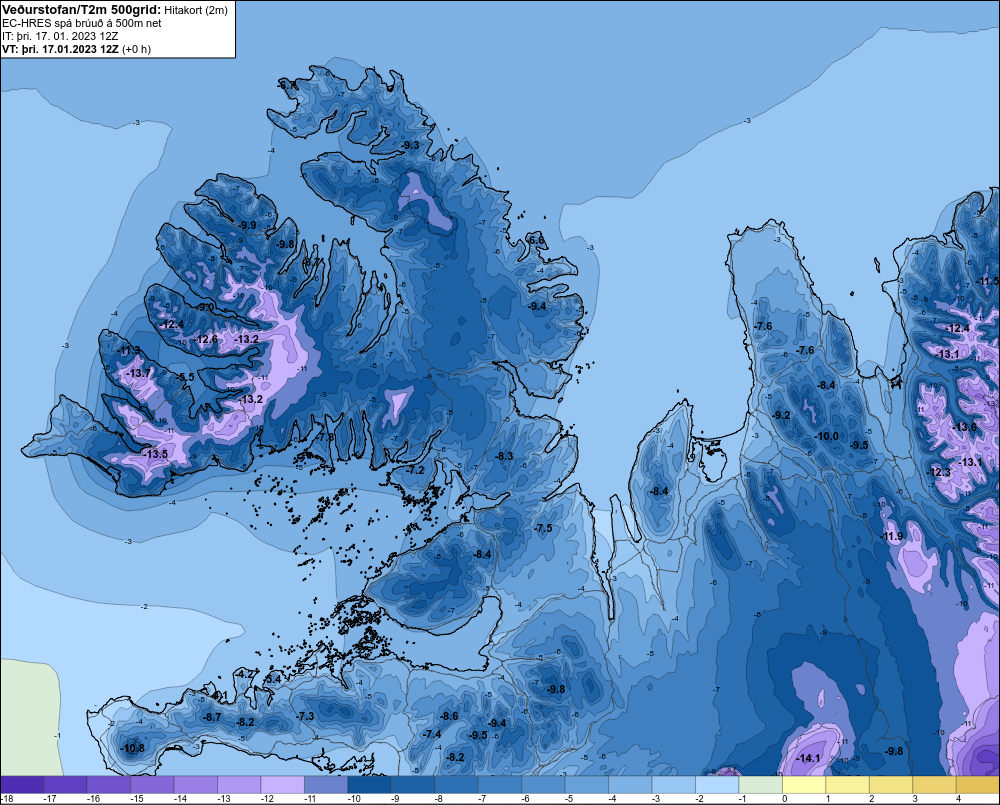Screen dimensions: 1000x805
Task: Select the legend number 0
Action: coord(784,799)
